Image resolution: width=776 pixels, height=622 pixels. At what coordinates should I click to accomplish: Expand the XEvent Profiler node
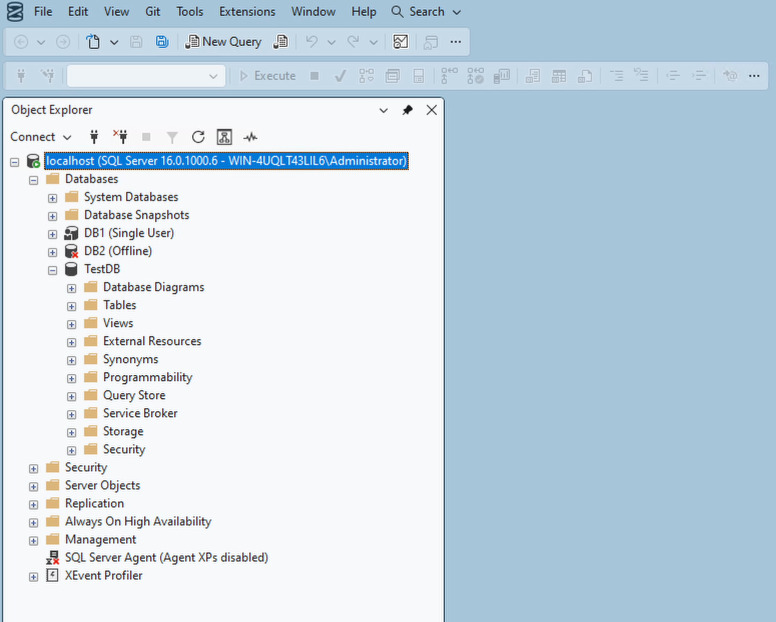(x=34, y=577)
